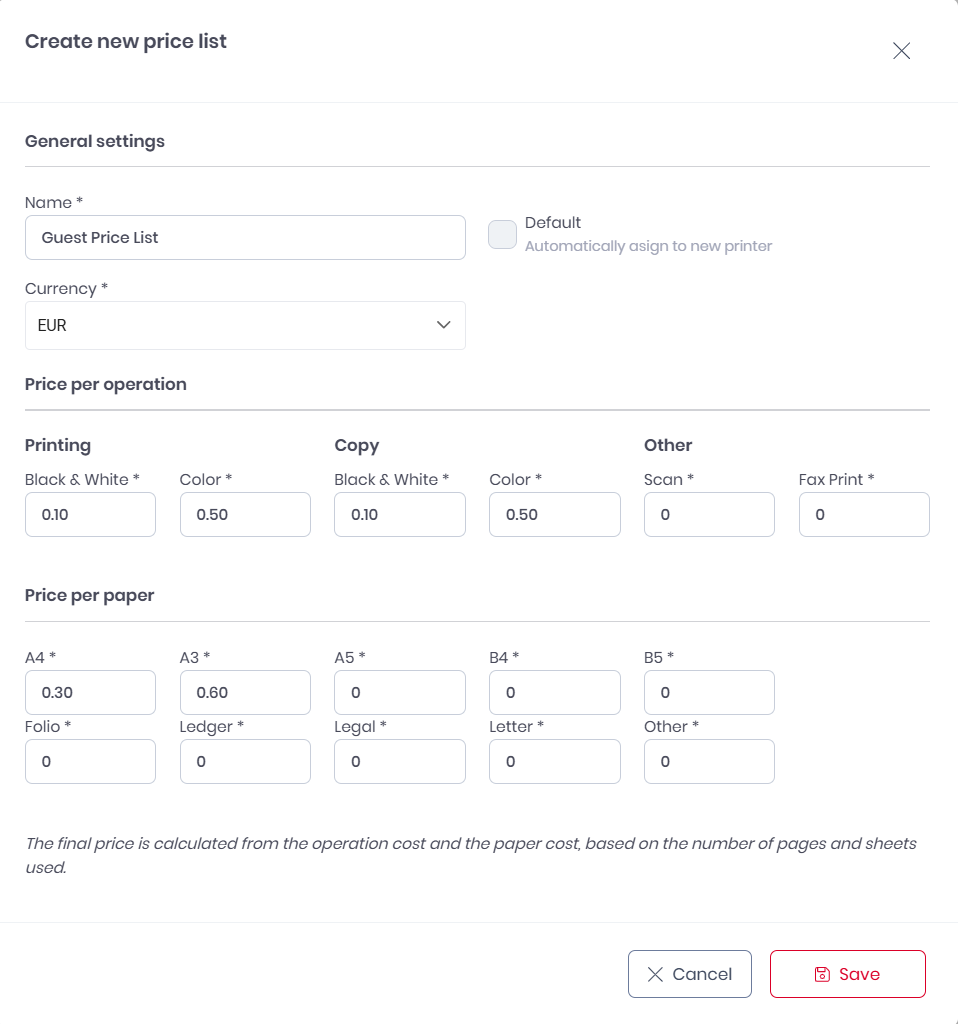Edit Copy Color price field
The height and width of the screenshot is (1024, 958).
click(x=555, y=515)
